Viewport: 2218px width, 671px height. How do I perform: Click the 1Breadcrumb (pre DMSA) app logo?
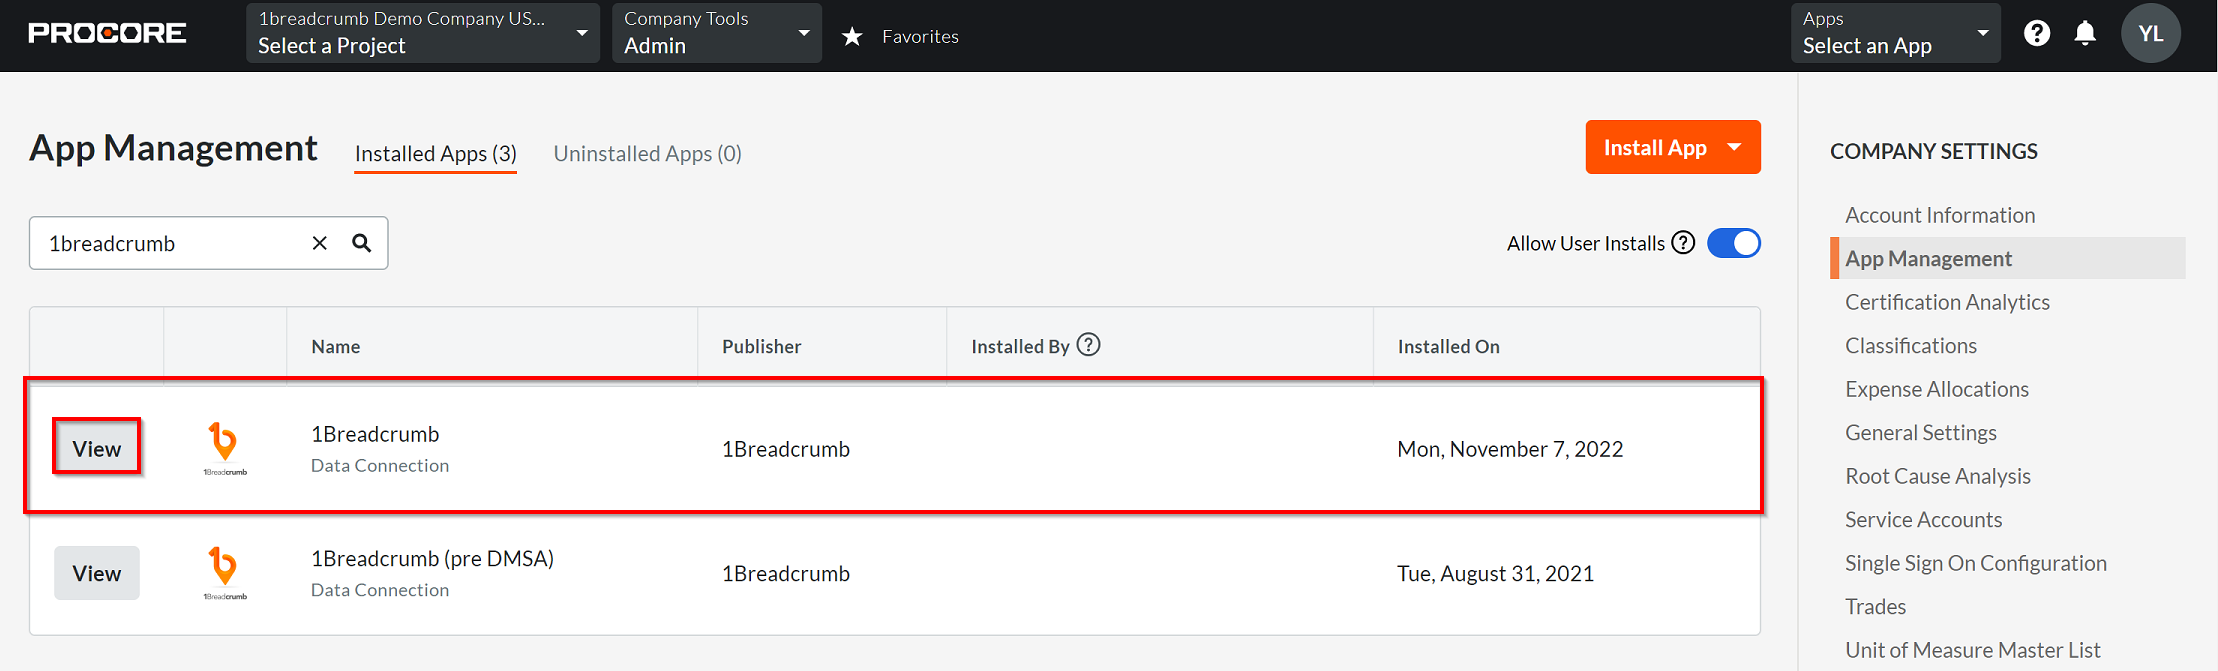225,573
